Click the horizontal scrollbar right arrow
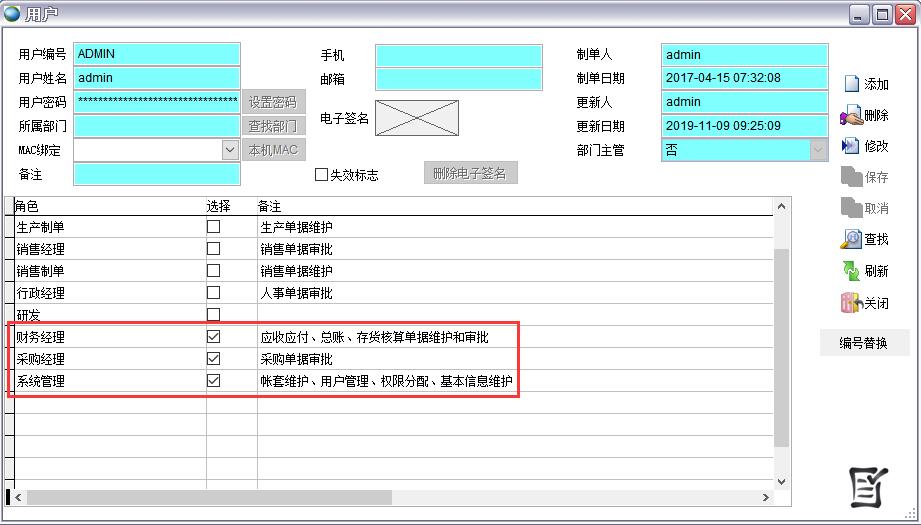The height and width of the screenshot is (525, 921). (x=766, y=497)
